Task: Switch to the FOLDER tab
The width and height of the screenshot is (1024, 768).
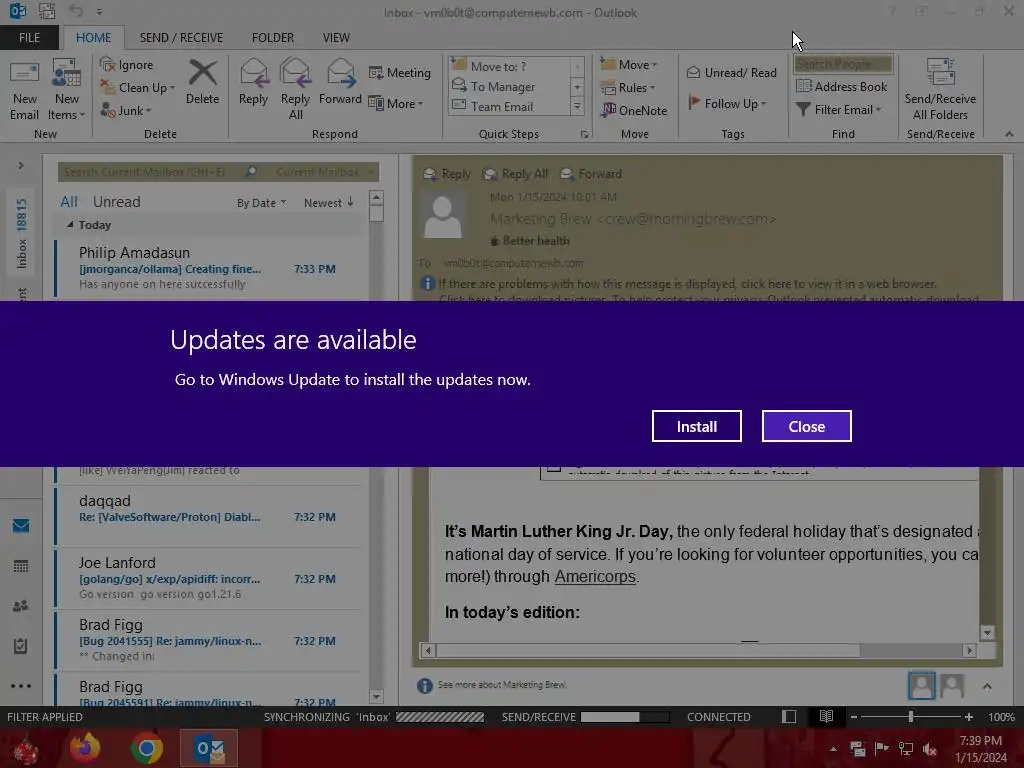Action: tap(273, 38)
